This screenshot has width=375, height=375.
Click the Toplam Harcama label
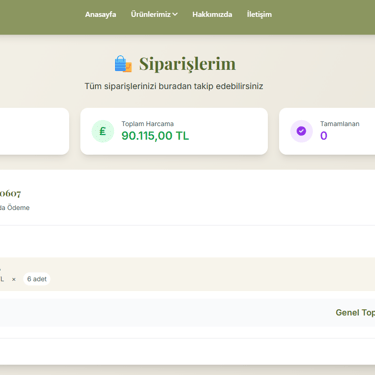pos(147,124)
